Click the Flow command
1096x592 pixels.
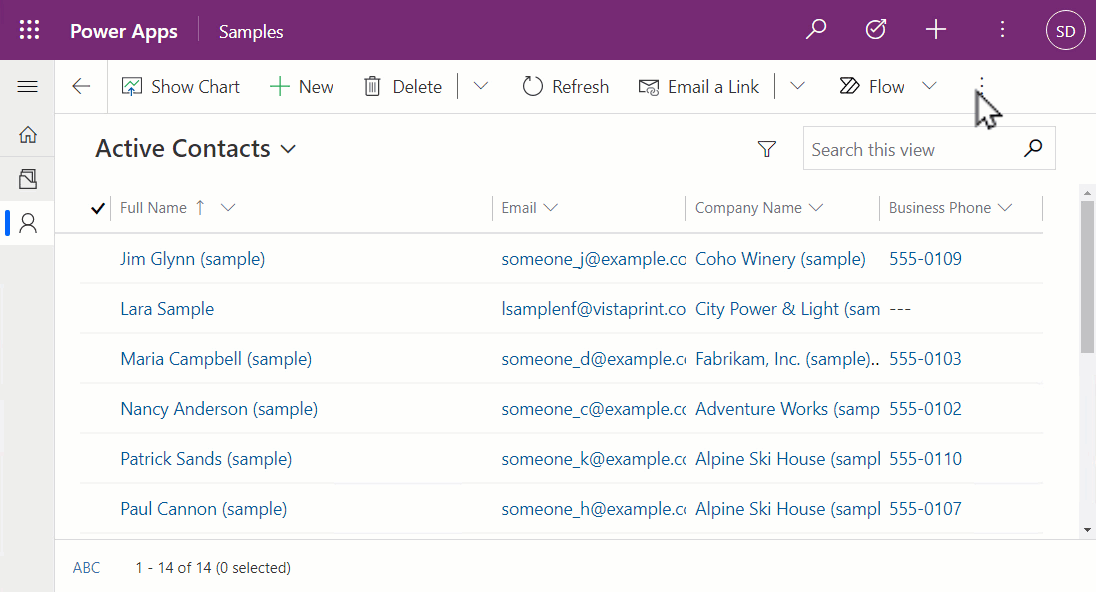[x=872, y=87]
